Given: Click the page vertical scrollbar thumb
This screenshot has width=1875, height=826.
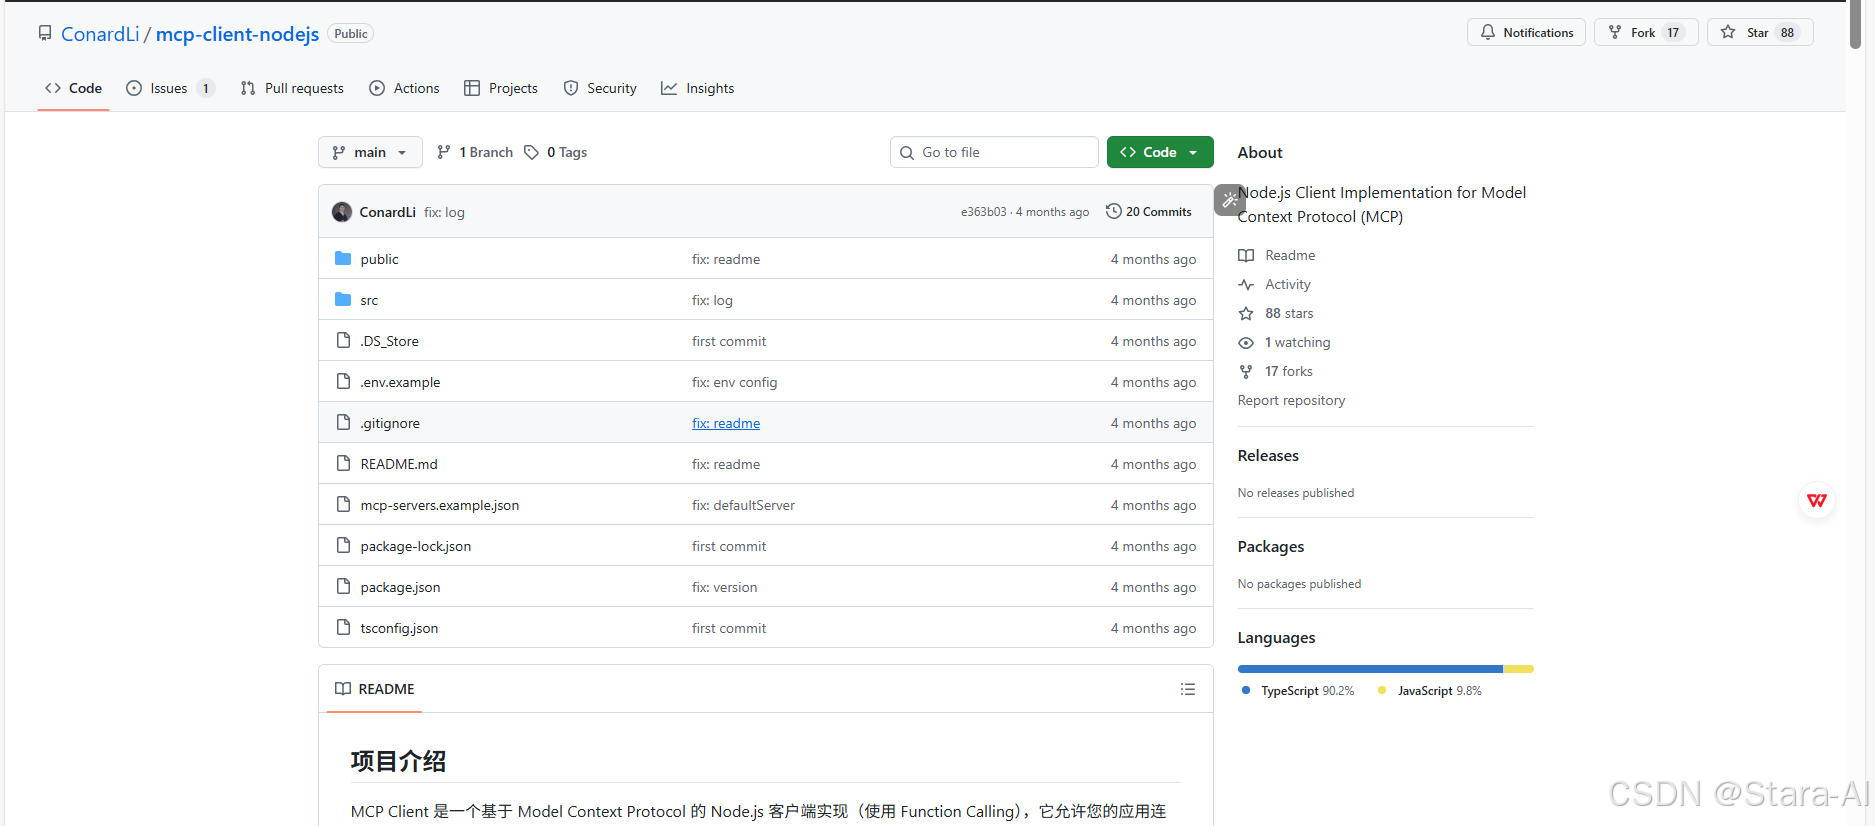Looking at the screenshot, I should [x=1855, y=24].
